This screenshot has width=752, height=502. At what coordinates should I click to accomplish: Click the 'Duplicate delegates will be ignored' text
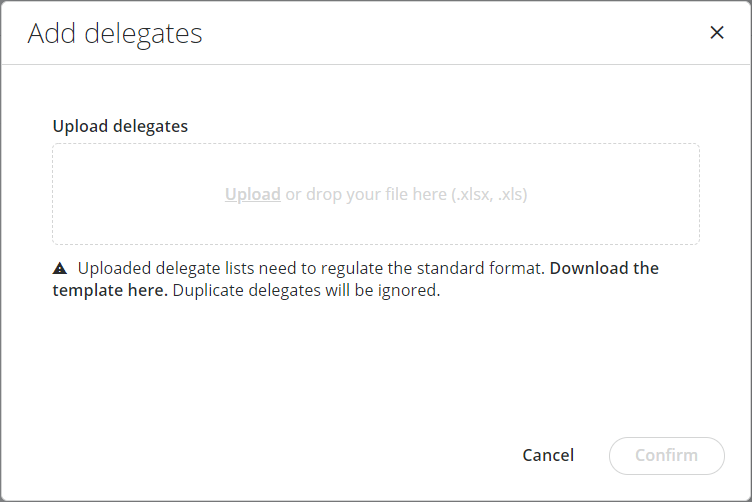coord(306,292)
